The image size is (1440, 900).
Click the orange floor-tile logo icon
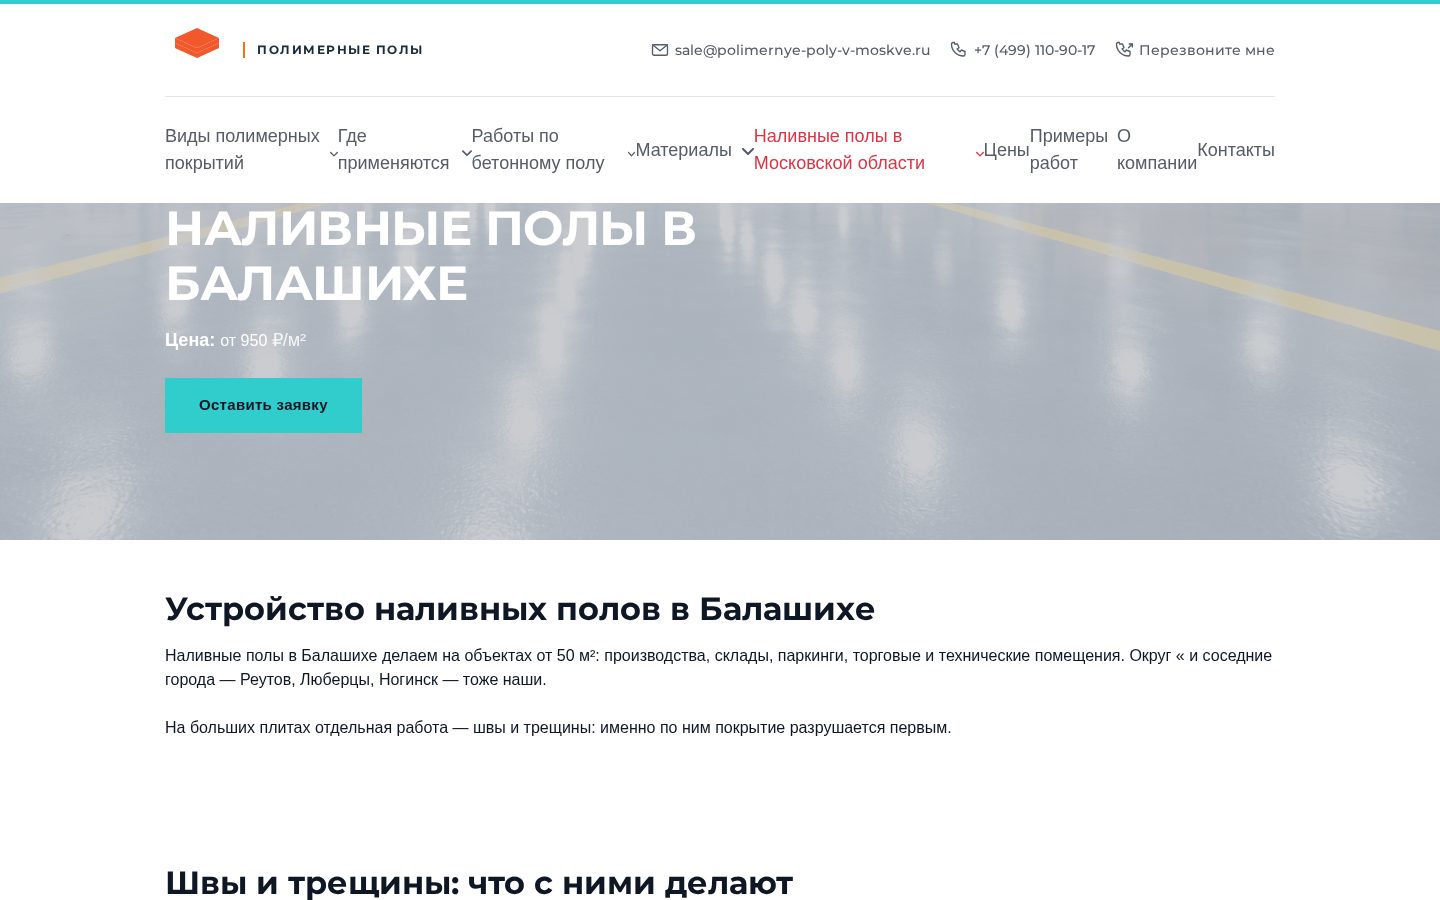197,43
